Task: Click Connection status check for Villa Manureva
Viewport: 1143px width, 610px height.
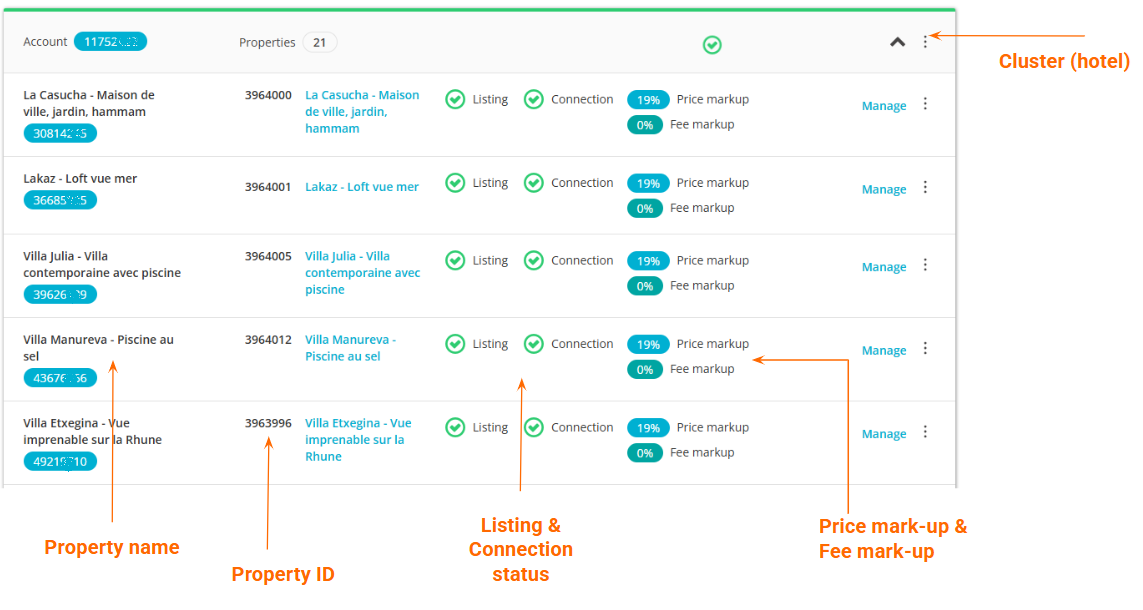Action: point(534,344)
